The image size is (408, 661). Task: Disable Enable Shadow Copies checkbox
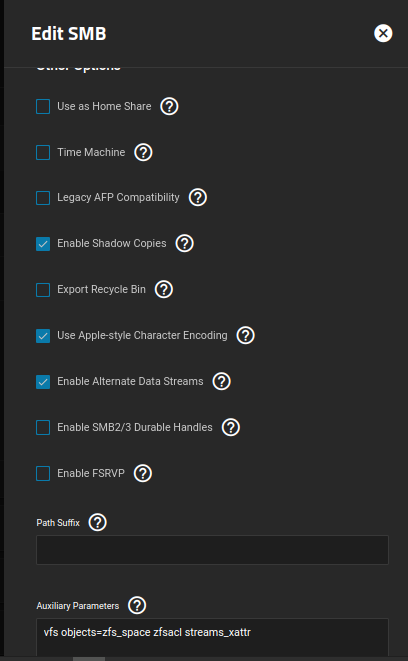[x=43, y=244]
